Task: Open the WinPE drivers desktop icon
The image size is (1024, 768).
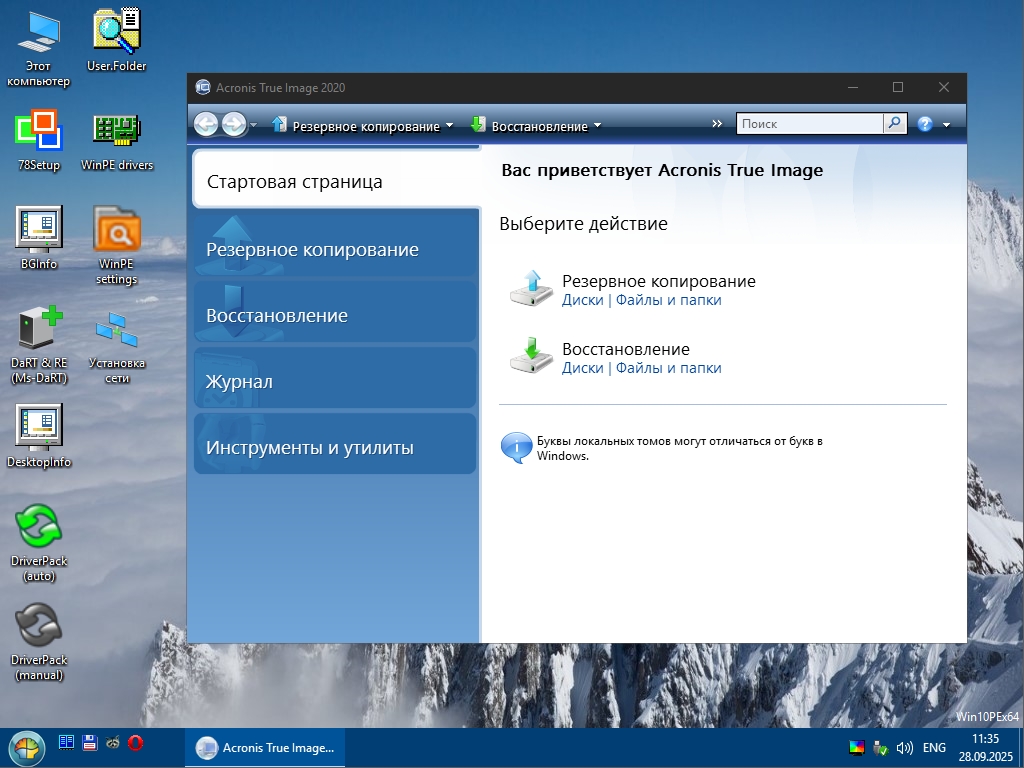Action: pyautogui.click(x=117, y=132)
